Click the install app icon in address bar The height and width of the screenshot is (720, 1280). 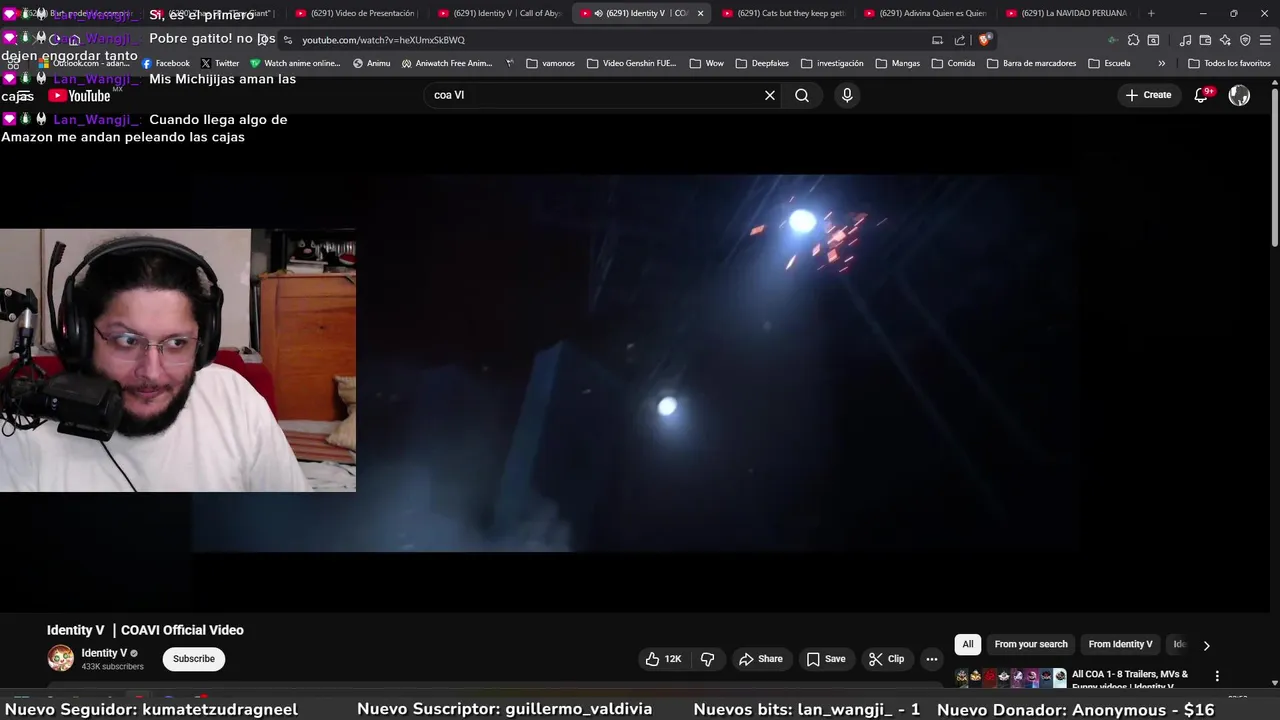point(937,40)
